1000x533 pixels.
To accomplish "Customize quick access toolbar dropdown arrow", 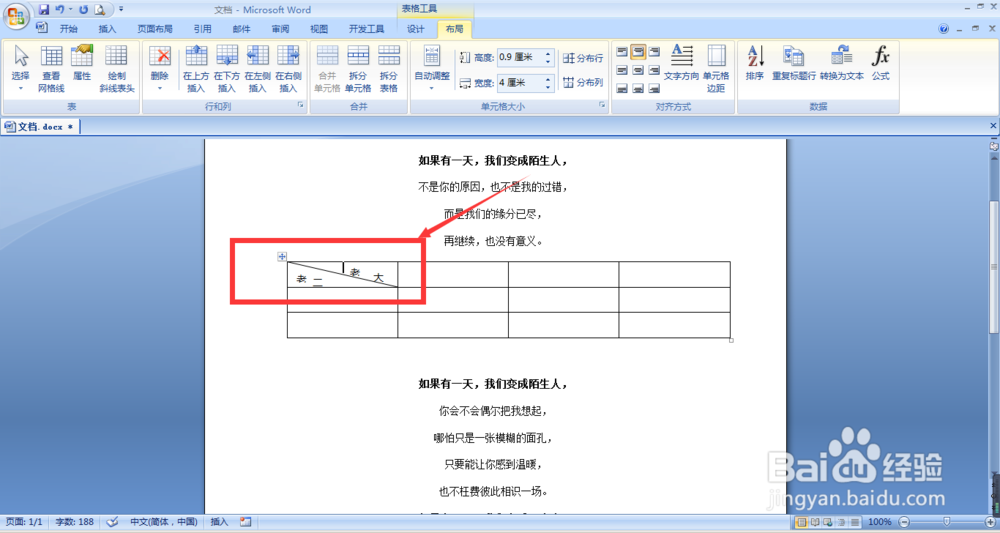I will [x=121, y=10].
